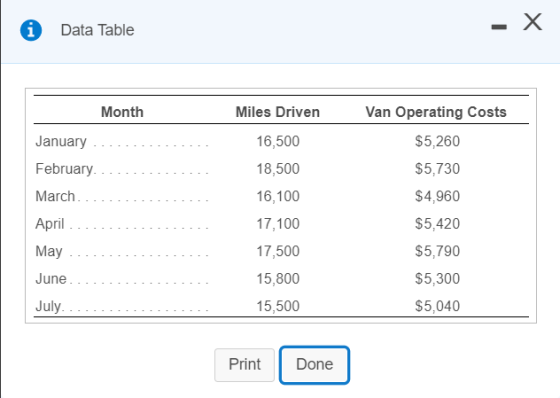Image resolution: width=560 pixels, height=398 pixels.
Task: Click the 15,500 miles value
Action: tap(278, 306)
